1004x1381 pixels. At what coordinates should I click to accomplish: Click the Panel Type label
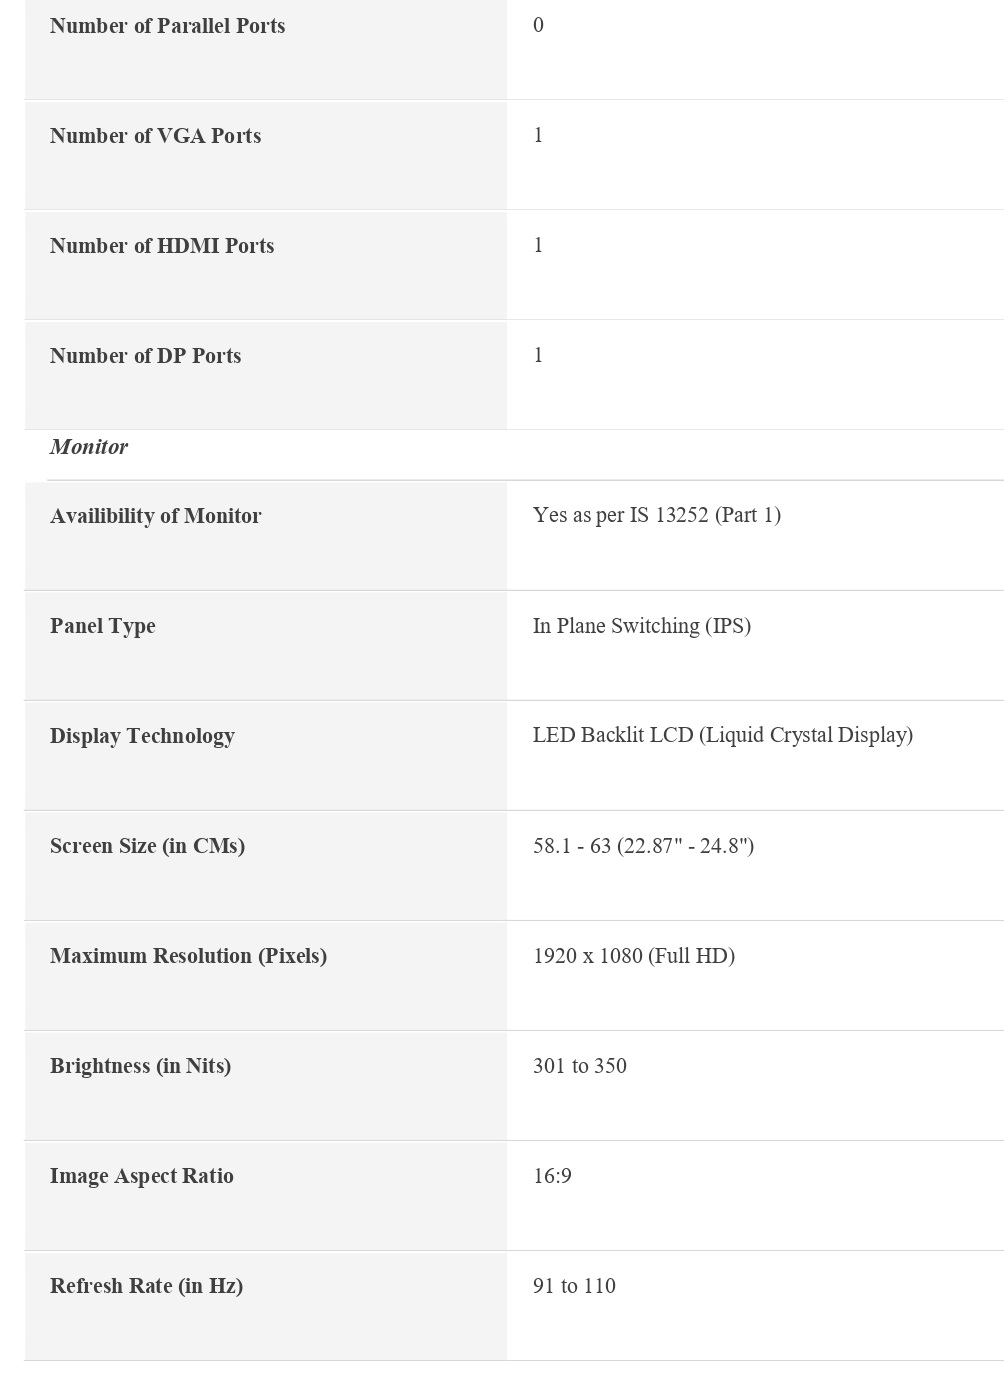[102, 626]
